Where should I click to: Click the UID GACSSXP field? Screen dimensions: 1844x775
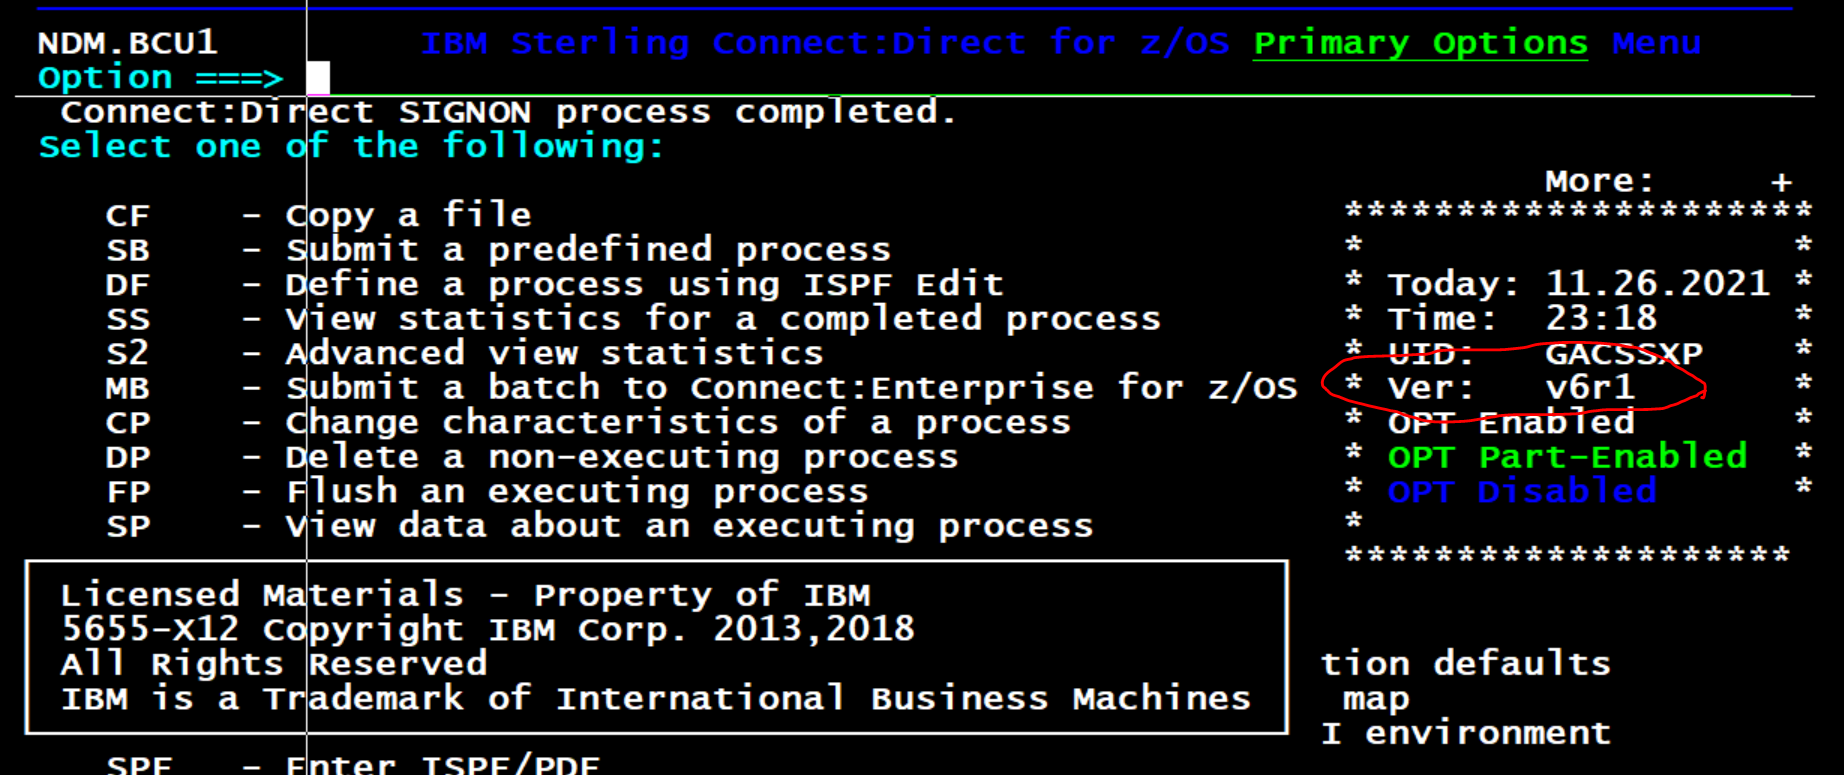(x=1622, y=353)
